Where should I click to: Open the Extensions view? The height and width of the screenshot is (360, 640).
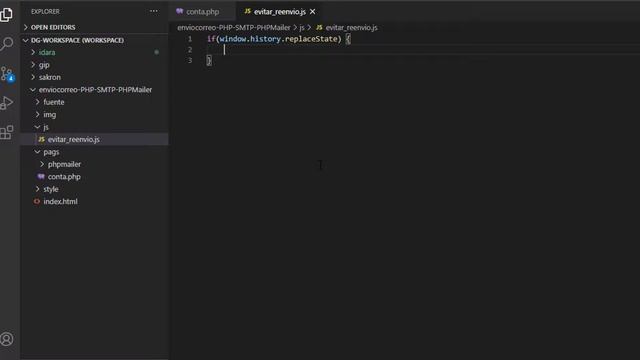[x=7, y=132]
